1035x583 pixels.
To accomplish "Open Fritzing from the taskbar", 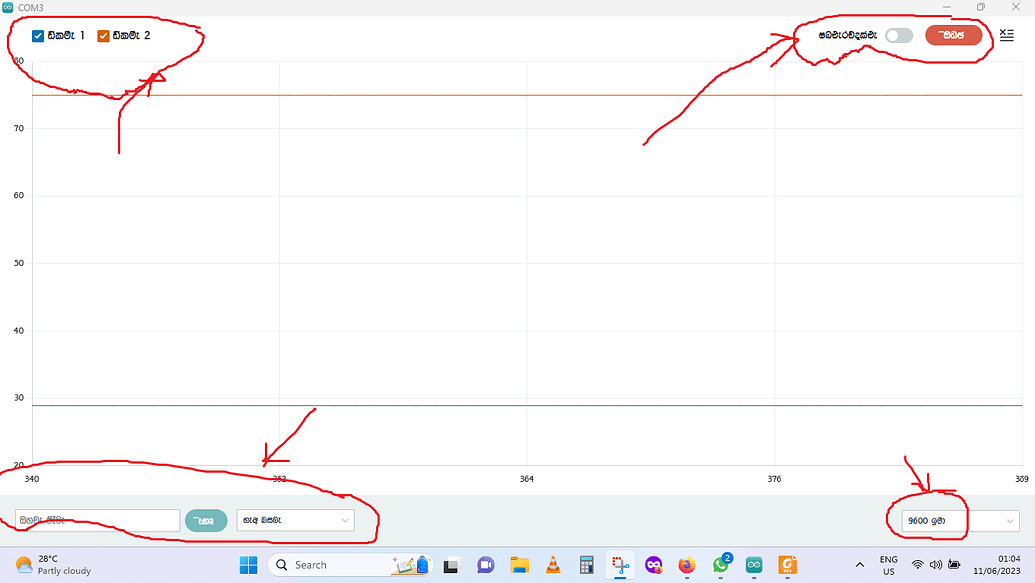I will pyautogui.click(x=618, y=564).
